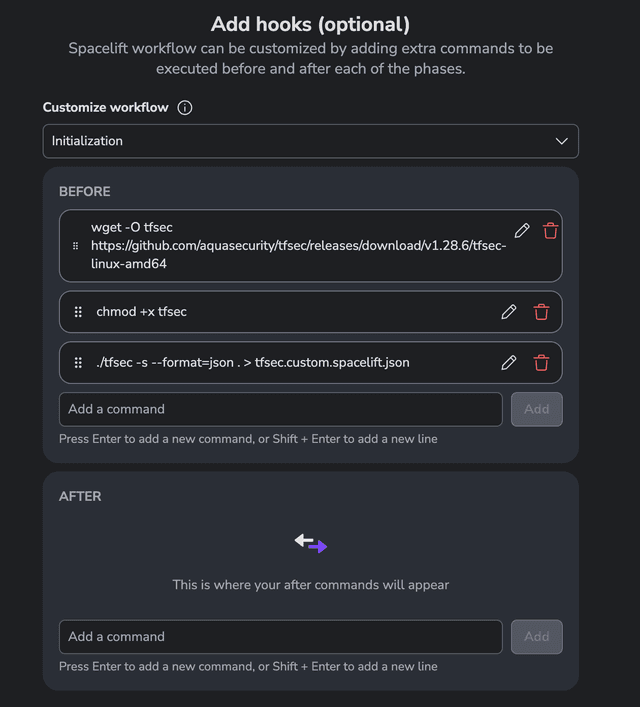The width and height of the screenshot is (640, 707).
Task: Focus the BEFORE section Add a command field
Action: pos(280,409)
